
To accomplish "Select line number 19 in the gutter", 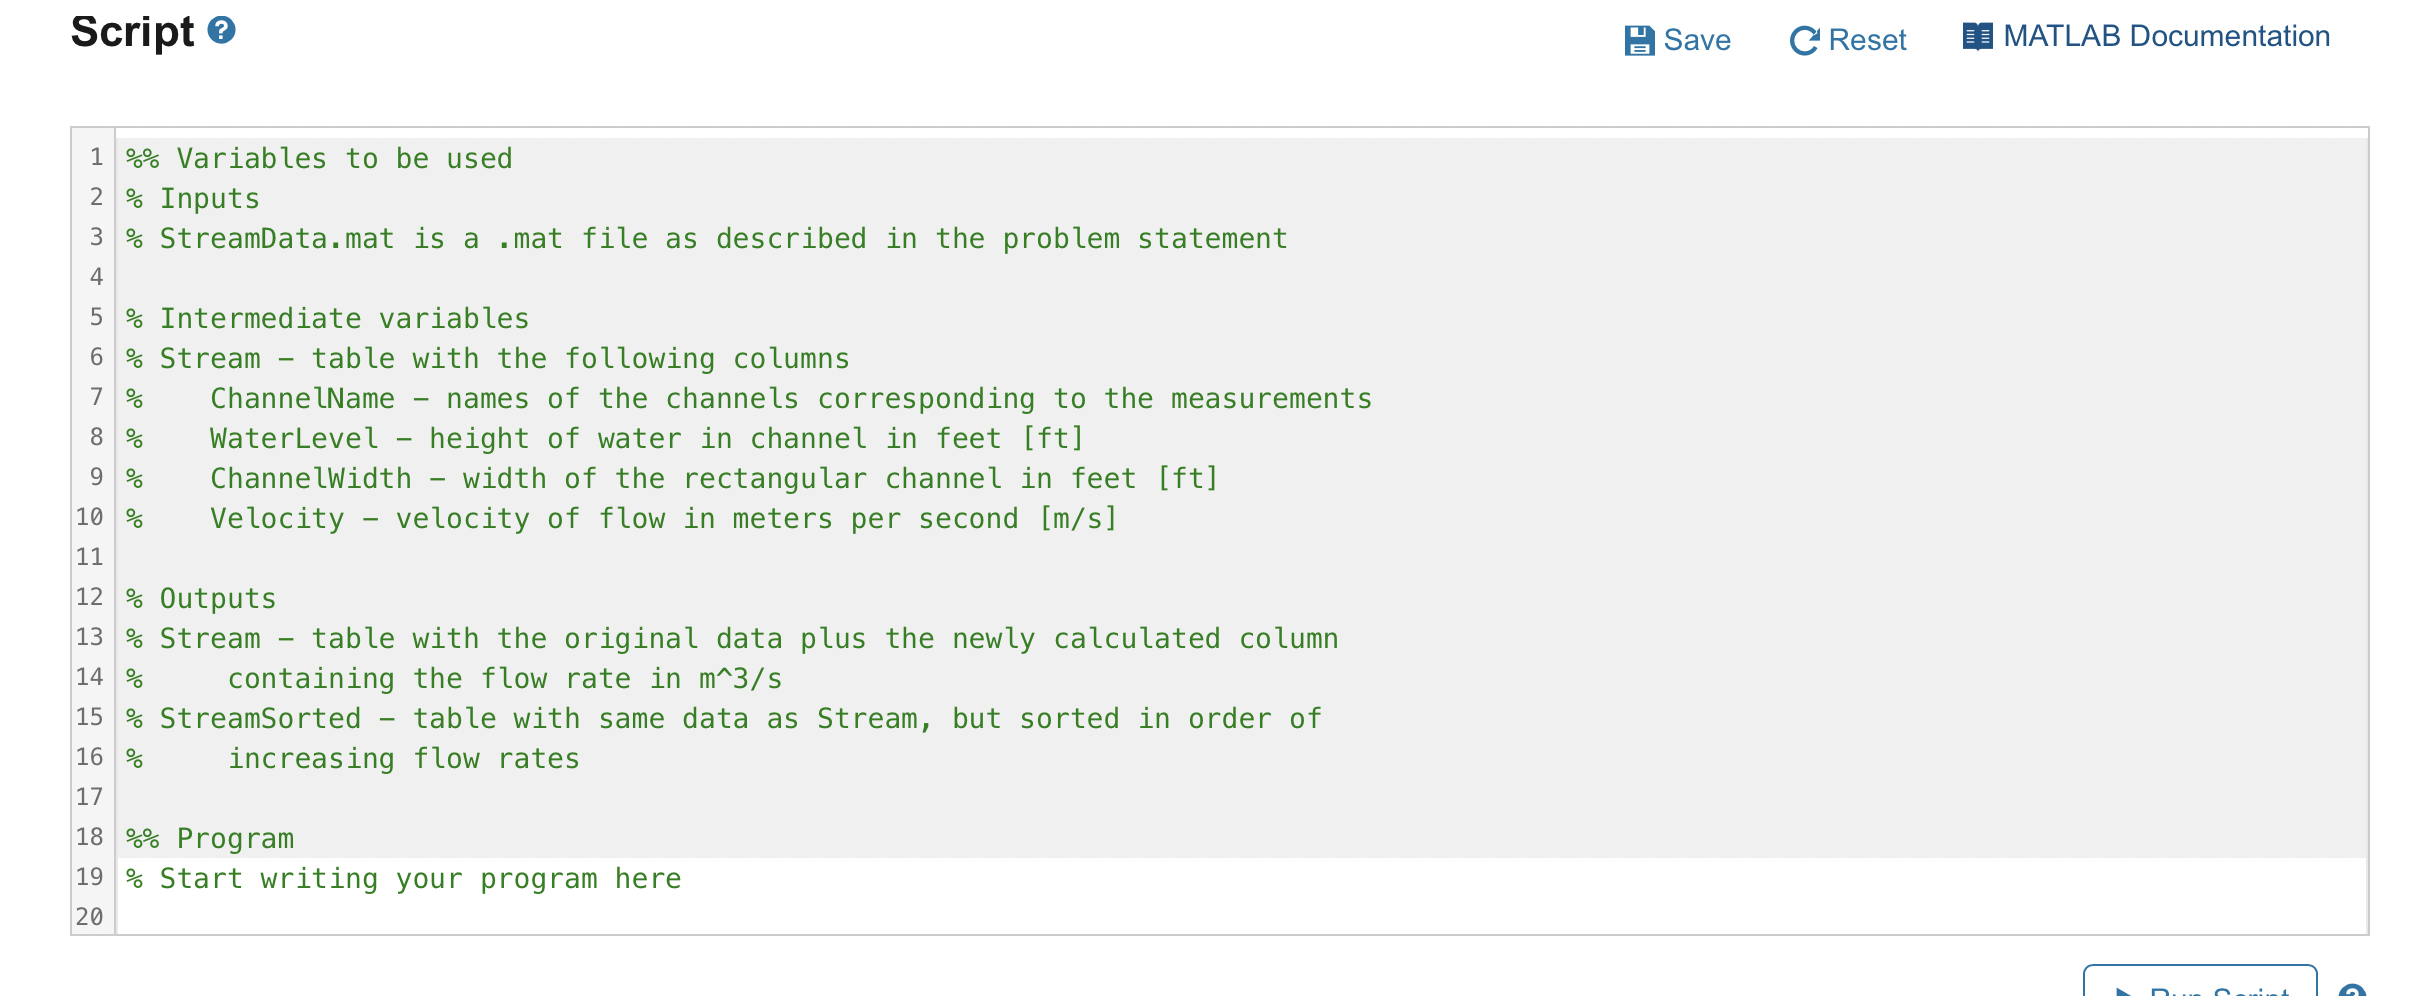I will [x=90, y=877].
